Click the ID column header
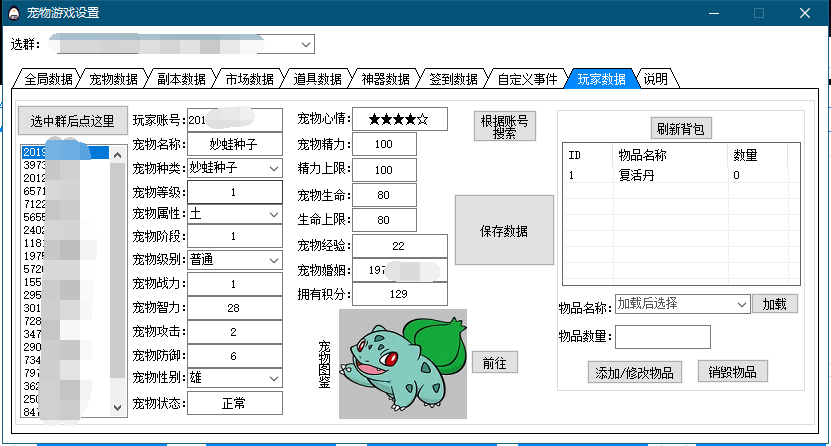Image resolution: width=831 pixels, height=446 pixels. click(x=588, y=155)
